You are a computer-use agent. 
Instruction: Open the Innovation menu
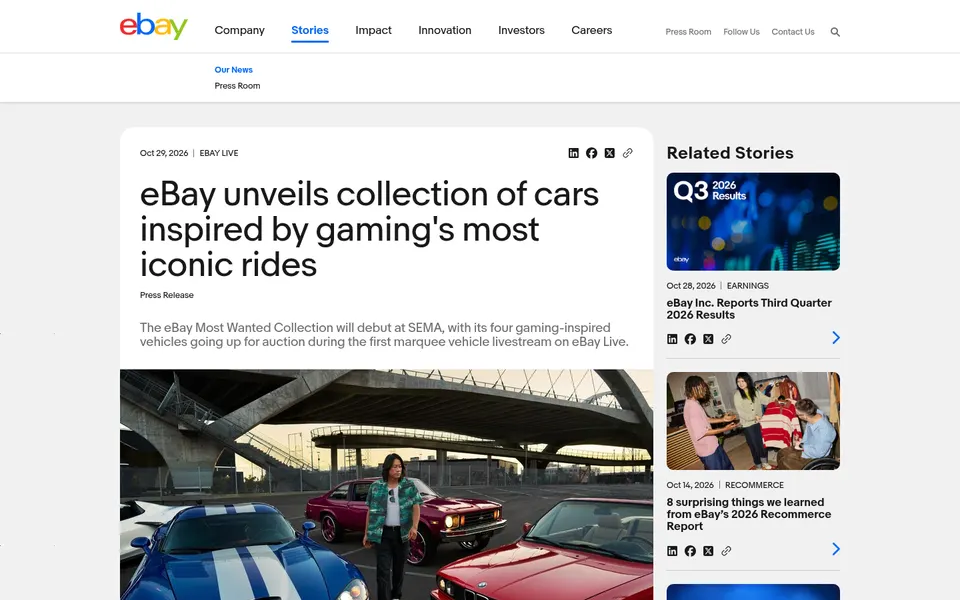point(444,30)
